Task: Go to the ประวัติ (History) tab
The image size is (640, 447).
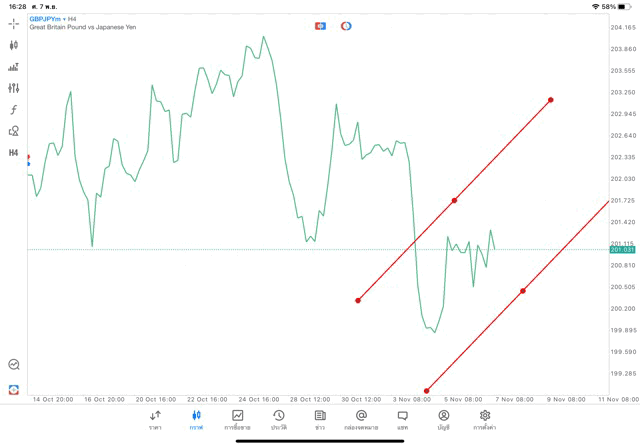Action: [x=278, y=419]
